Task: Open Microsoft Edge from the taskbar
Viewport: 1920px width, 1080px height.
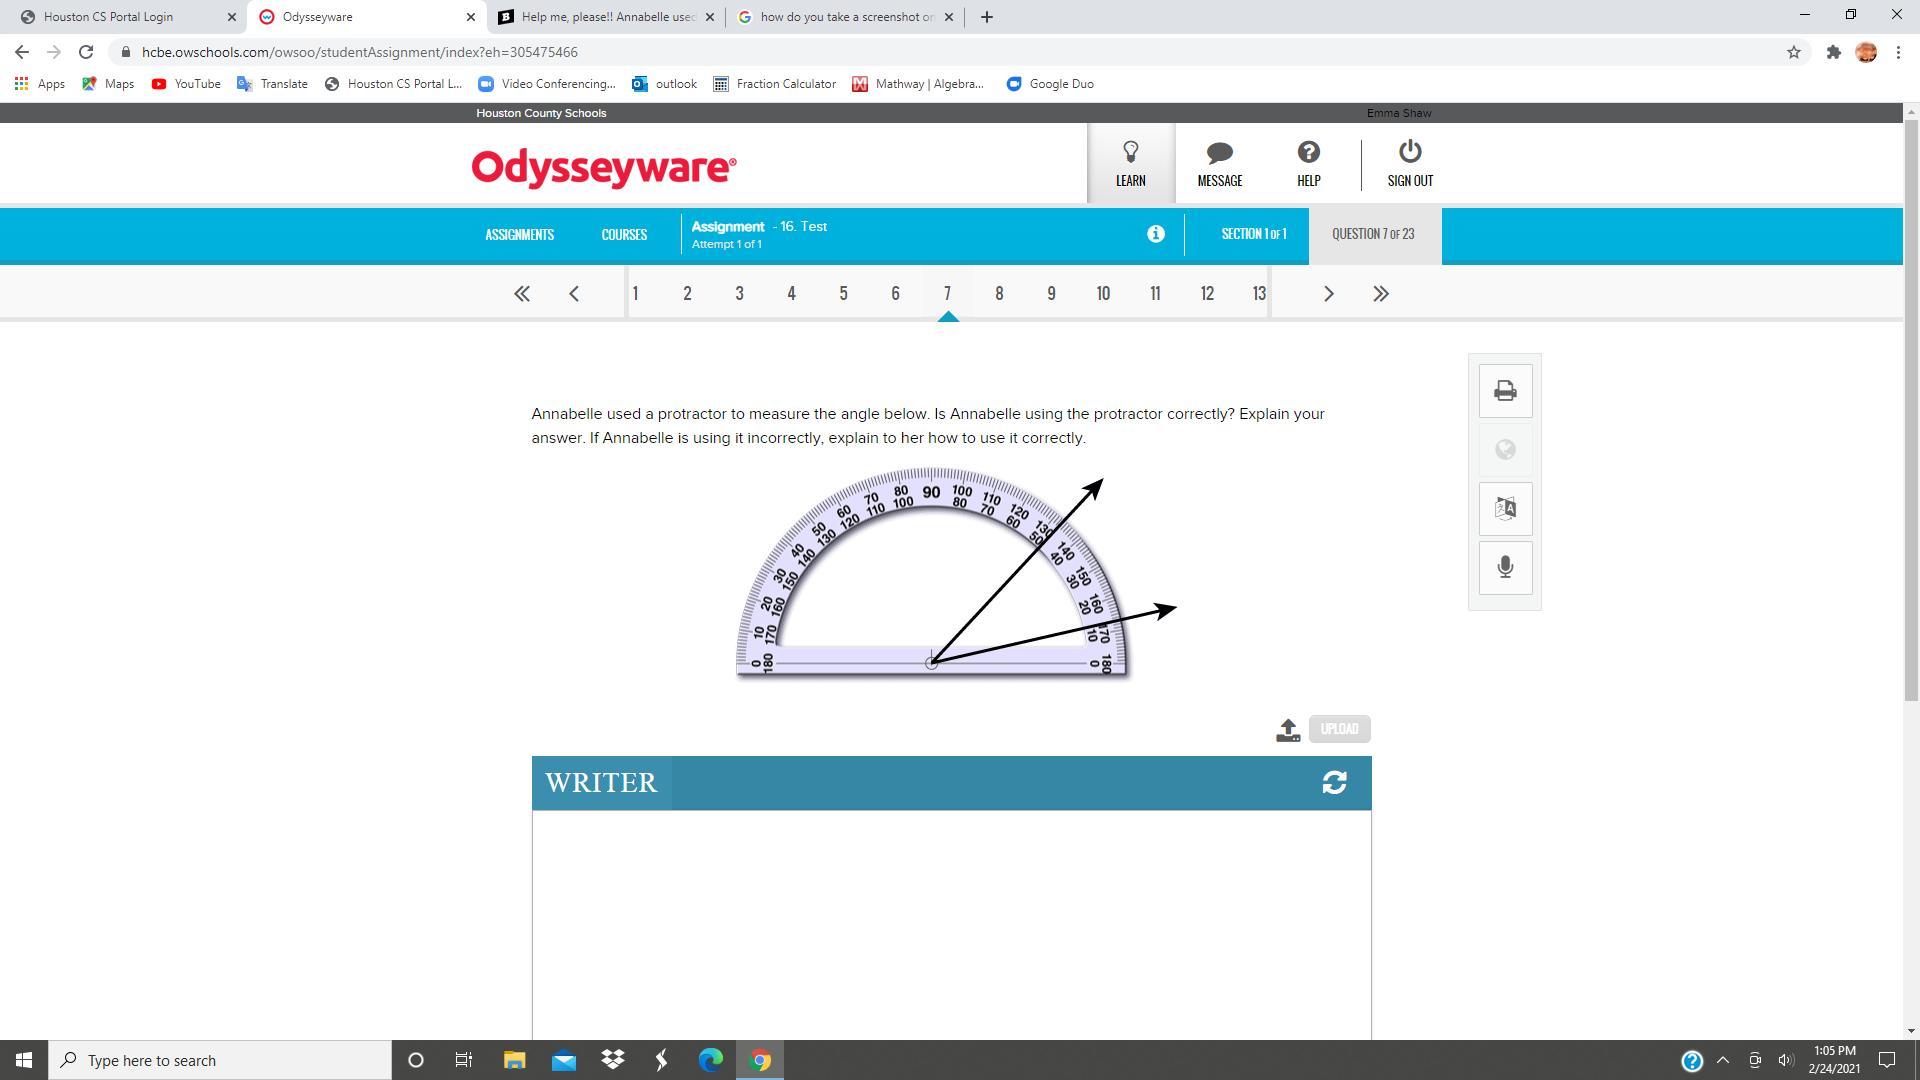Action: 710,1060
